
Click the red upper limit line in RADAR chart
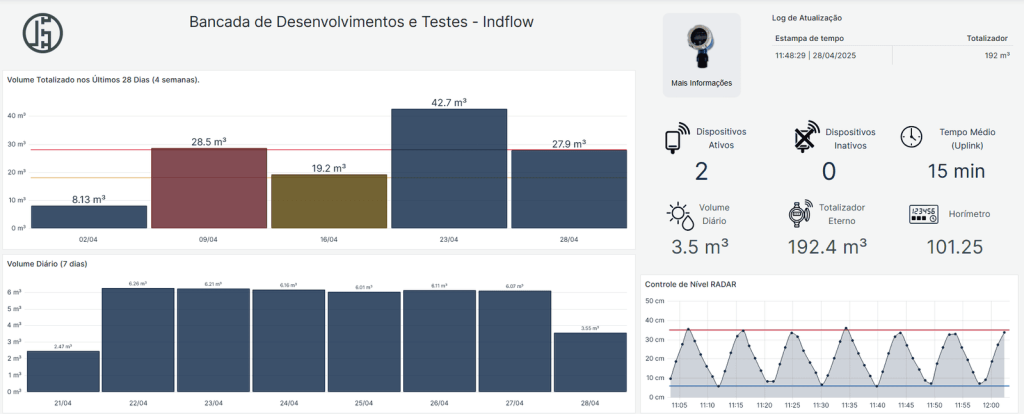(x=760, y=330)
